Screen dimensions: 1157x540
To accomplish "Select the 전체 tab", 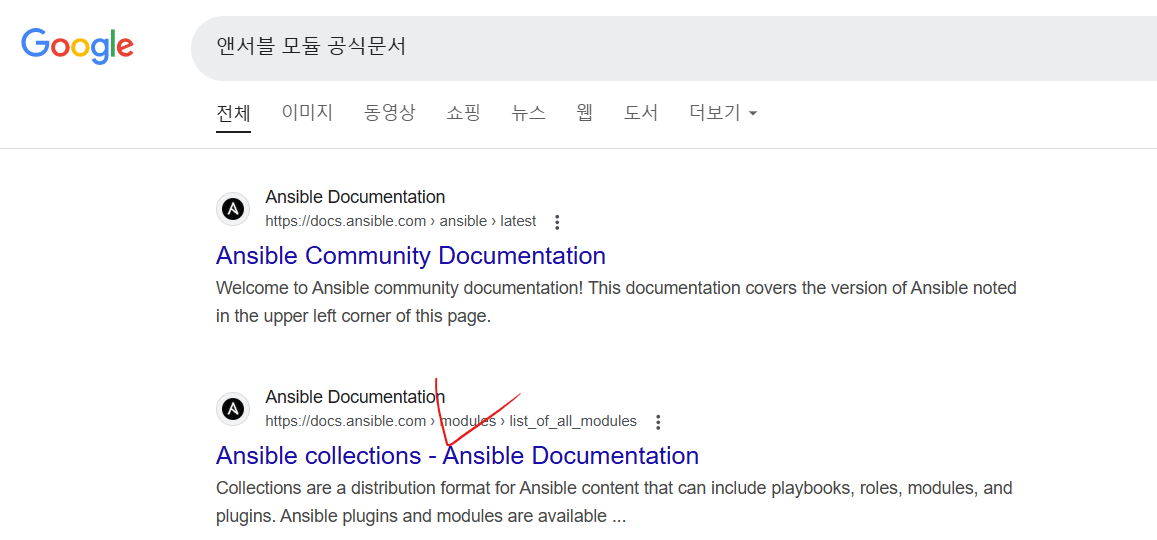I will [233, 113].
